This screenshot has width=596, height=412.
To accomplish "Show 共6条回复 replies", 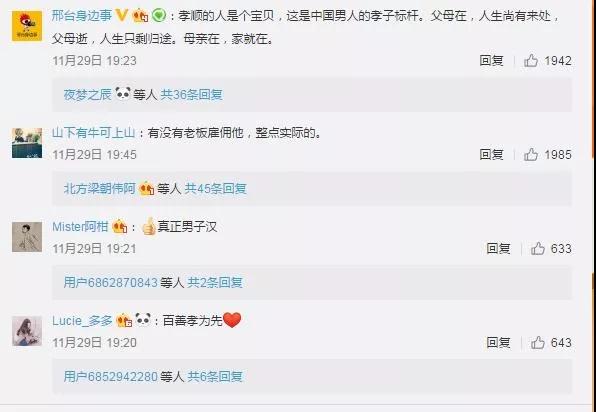I will tap(215, 376).
